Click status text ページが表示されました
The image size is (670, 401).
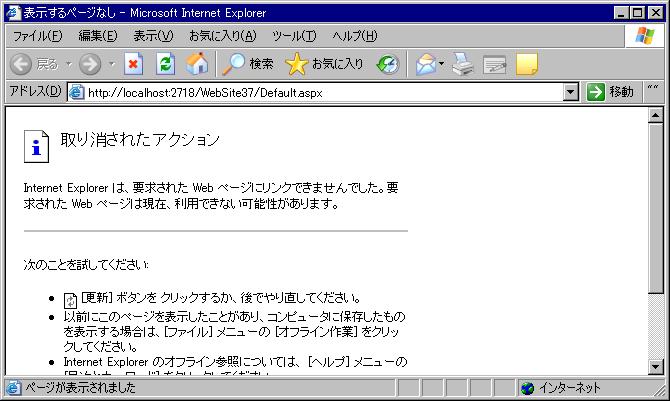click(x=80, y=388)
